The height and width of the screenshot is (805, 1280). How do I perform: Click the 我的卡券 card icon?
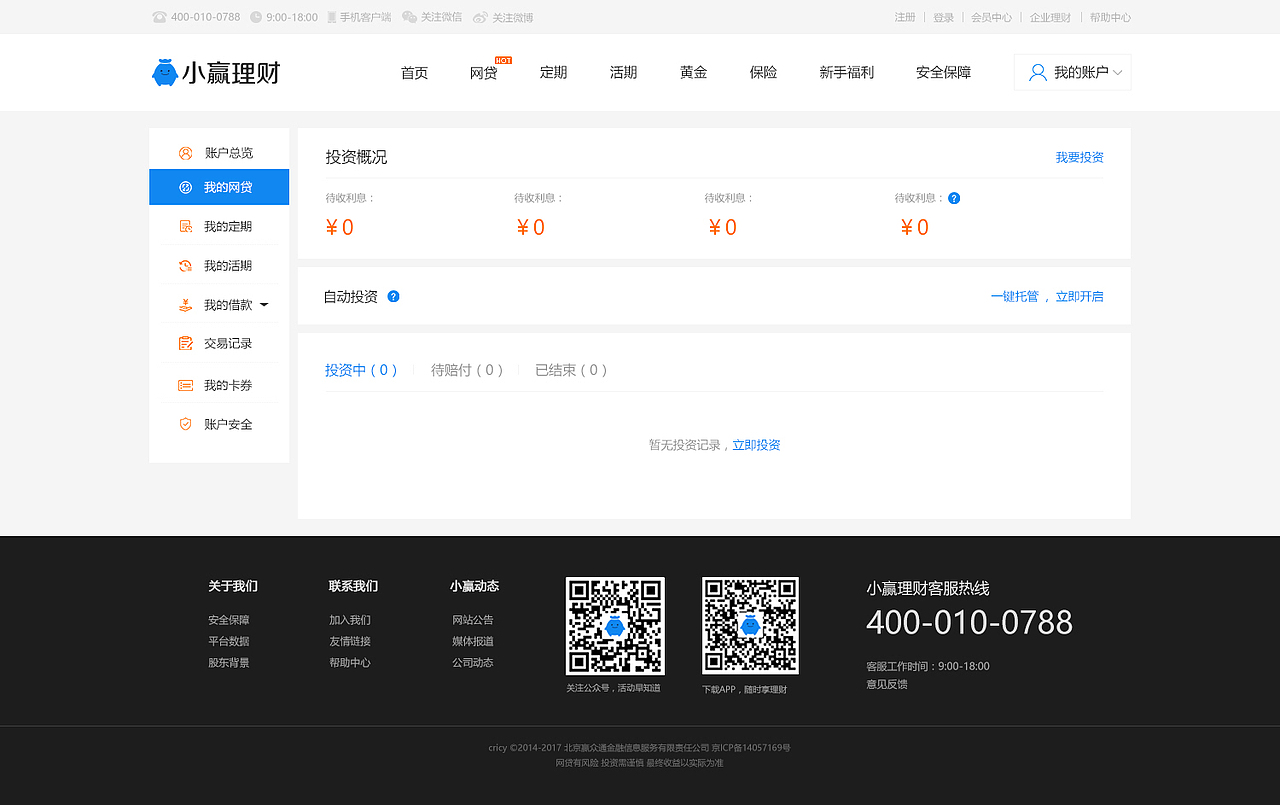pyautogui.click(x=184, y=383)
